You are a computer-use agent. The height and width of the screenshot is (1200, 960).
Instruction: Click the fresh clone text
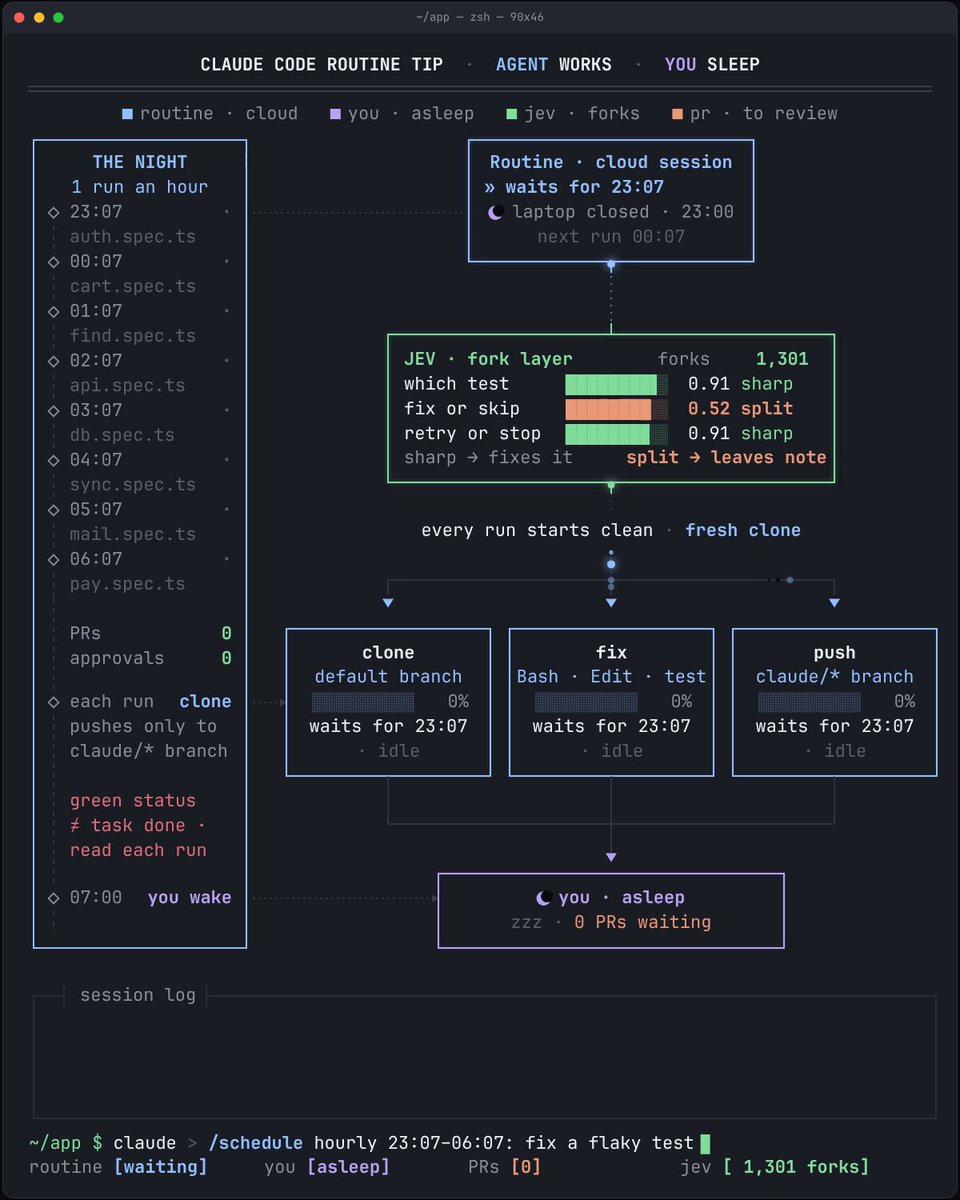pyautogui.click(x=743, y=530)
